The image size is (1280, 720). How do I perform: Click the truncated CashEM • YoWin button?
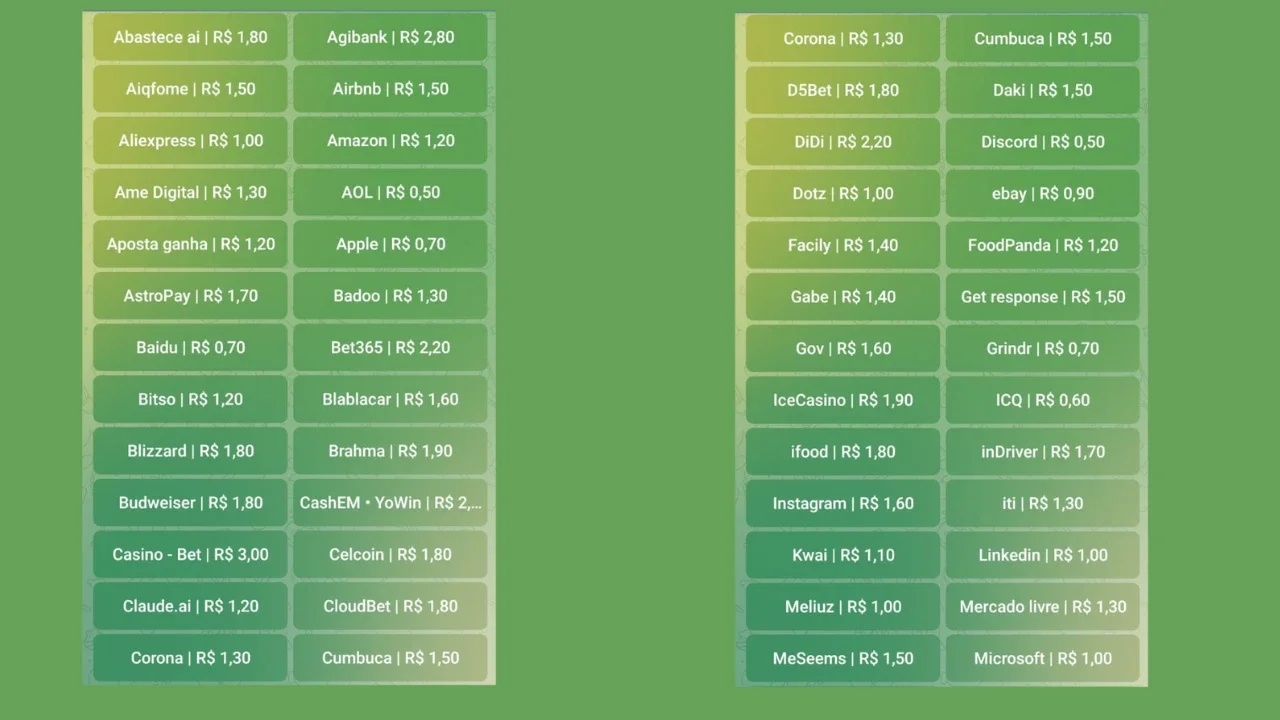click(x=390, y=503)
